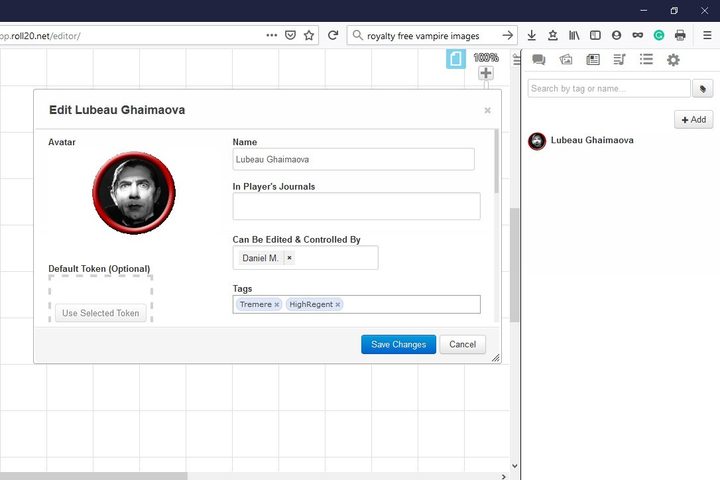Click the page toolbar icon above zoom
This screenshot has width=720, height=480.
(456, 59)
